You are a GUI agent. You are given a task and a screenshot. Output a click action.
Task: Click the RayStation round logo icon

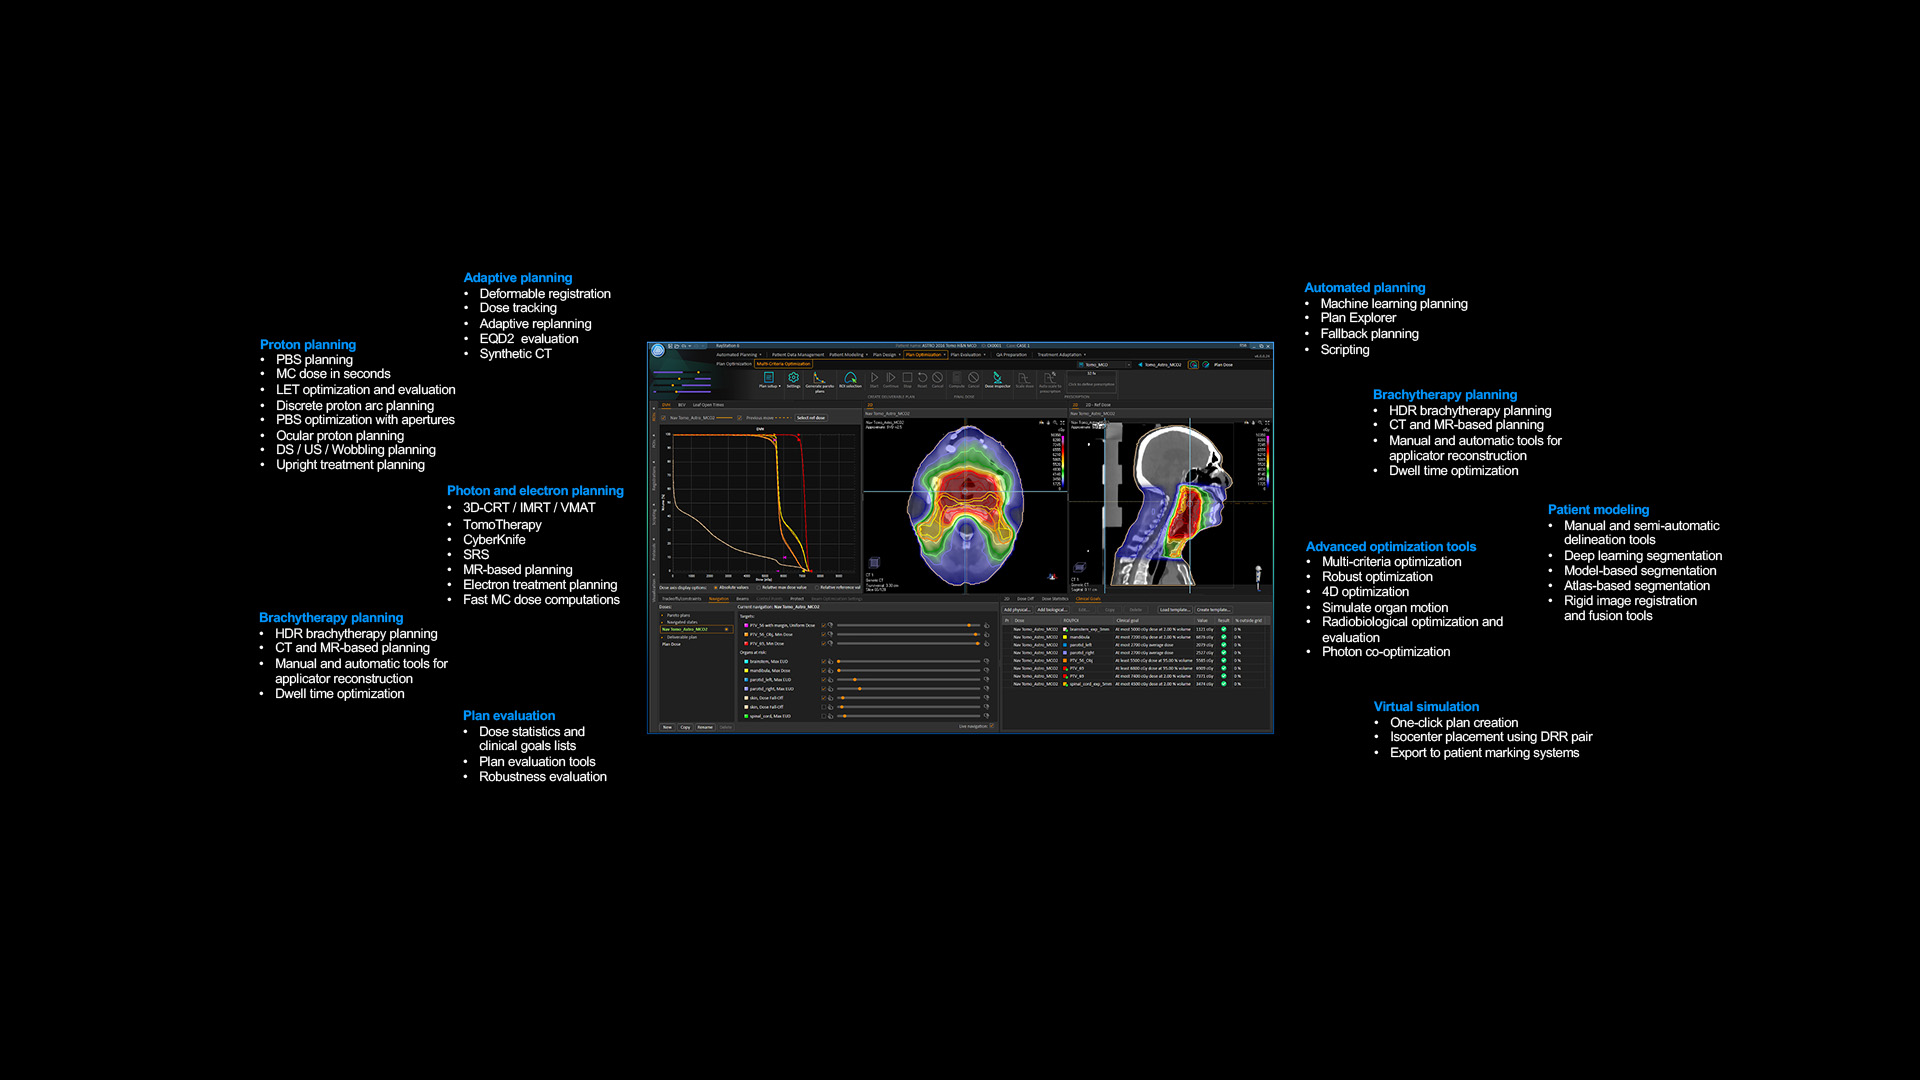(658, 350)
